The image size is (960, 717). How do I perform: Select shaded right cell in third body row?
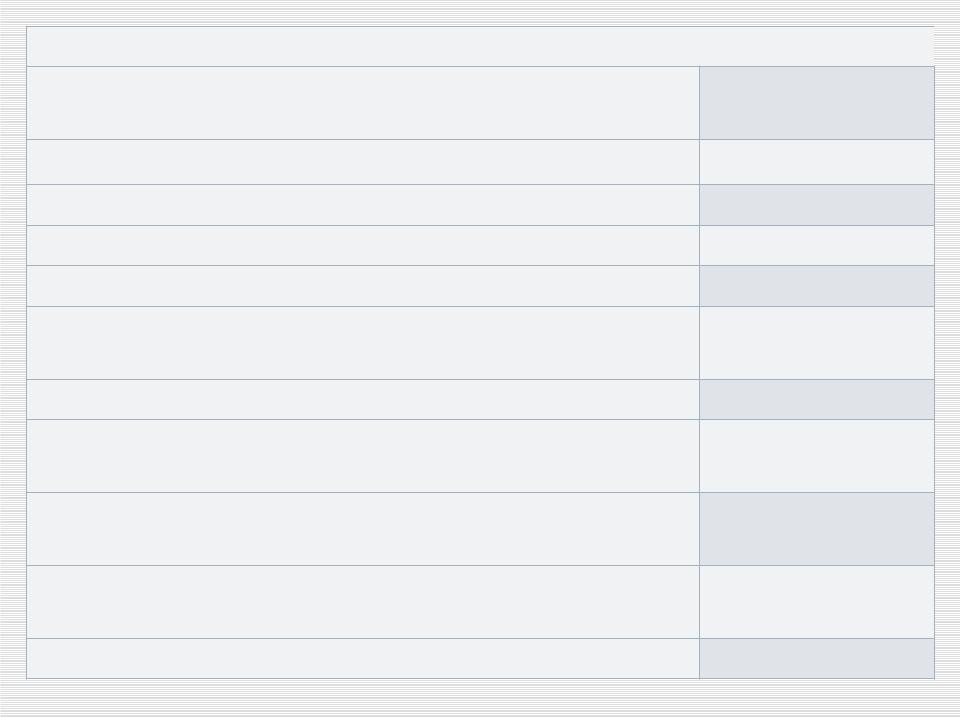click(x=817, y=205)
